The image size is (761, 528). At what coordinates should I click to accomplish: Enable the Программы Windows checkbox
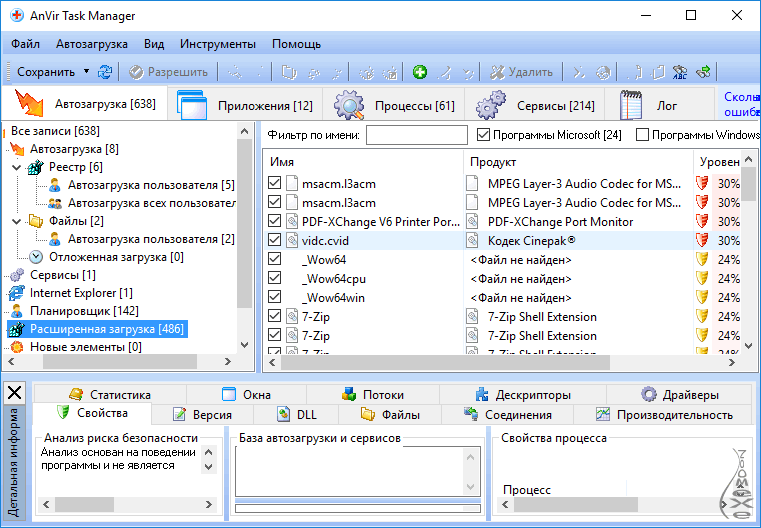(642, 134)
